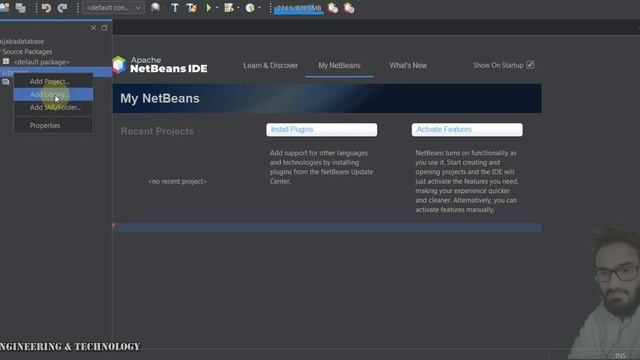640x360 pixels.
Task: Close the Projects panel with the X
Action: coord(93,28)
